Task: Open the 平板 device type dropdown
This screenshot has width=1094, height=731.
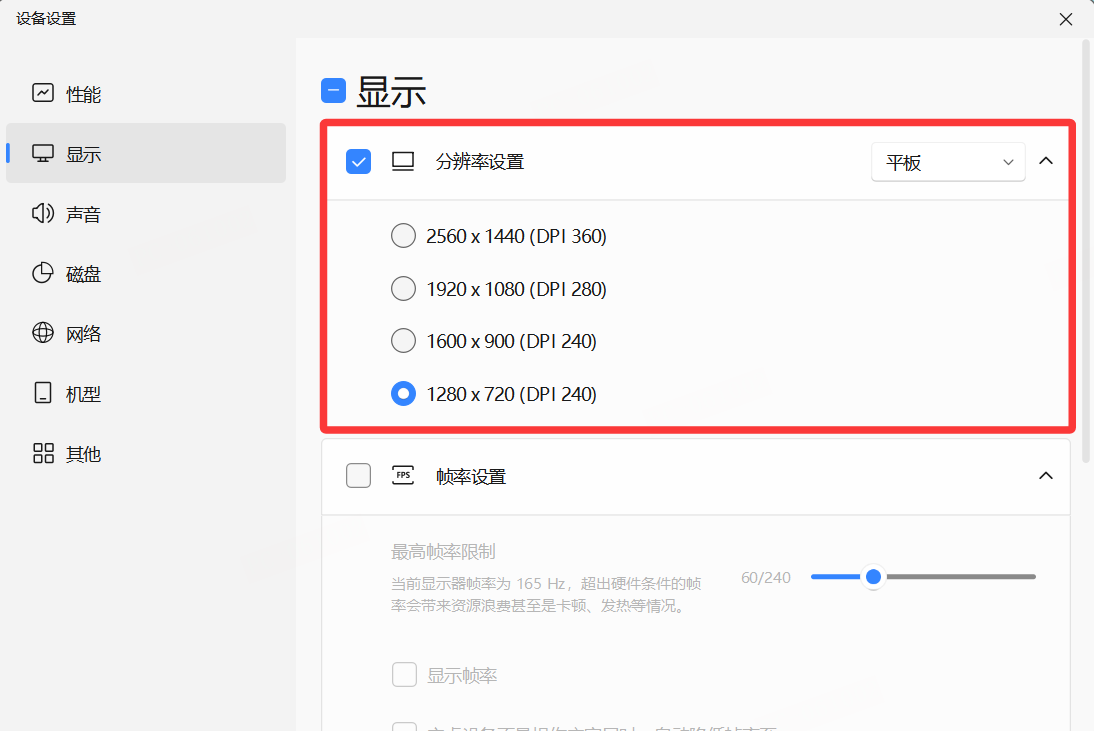Action: 947,162
